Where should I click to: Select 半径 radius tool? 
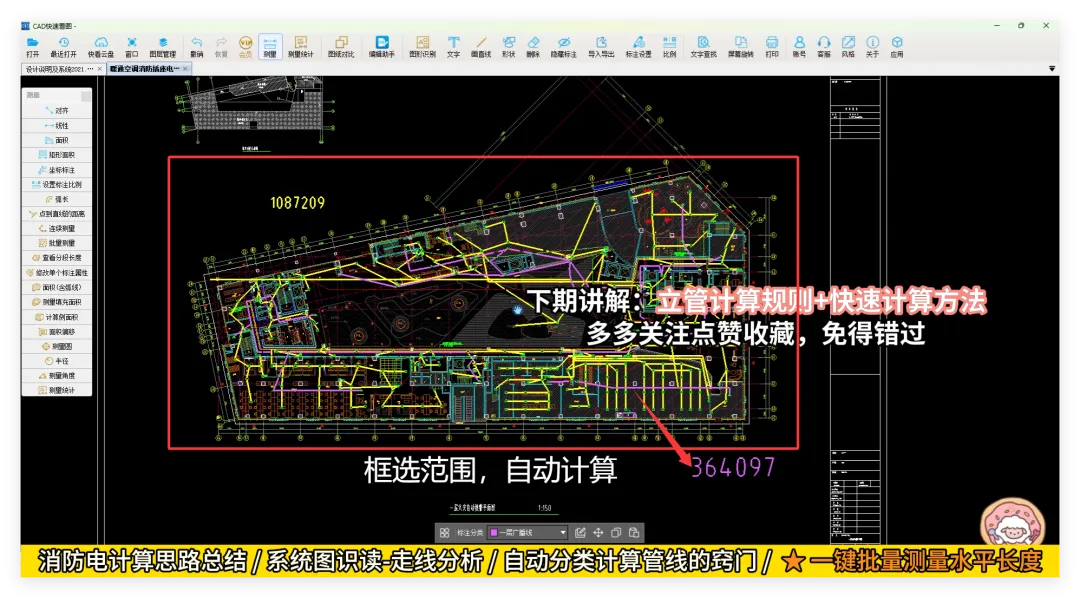pyautogui.click(x=56, y=361)
